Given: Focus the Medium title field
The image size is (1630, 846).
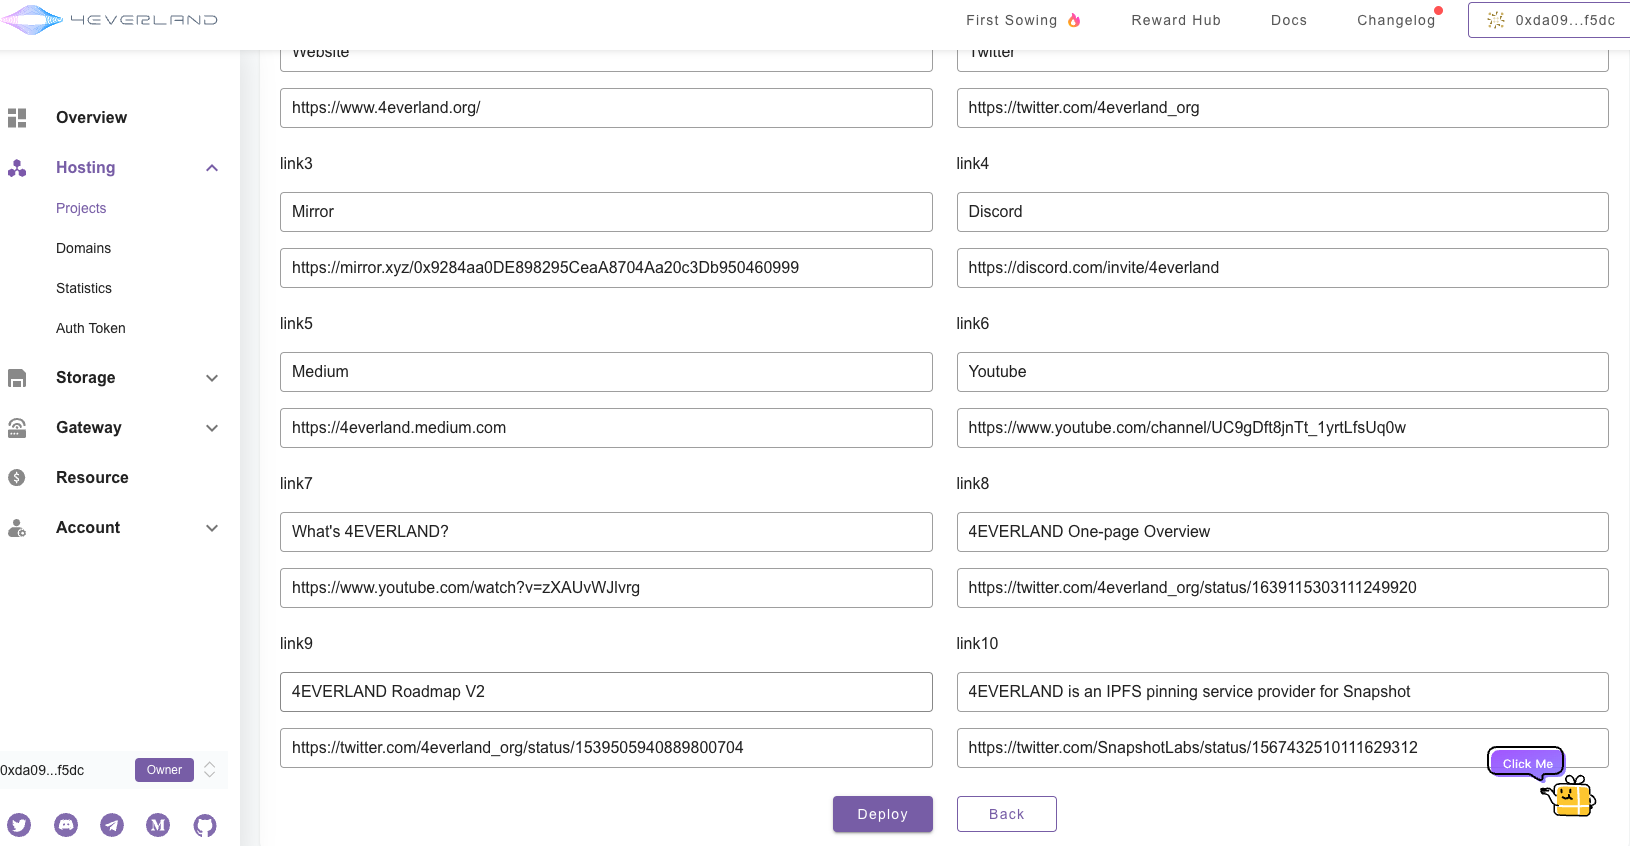Looking at the screenshot, I should tap(606, 372).
